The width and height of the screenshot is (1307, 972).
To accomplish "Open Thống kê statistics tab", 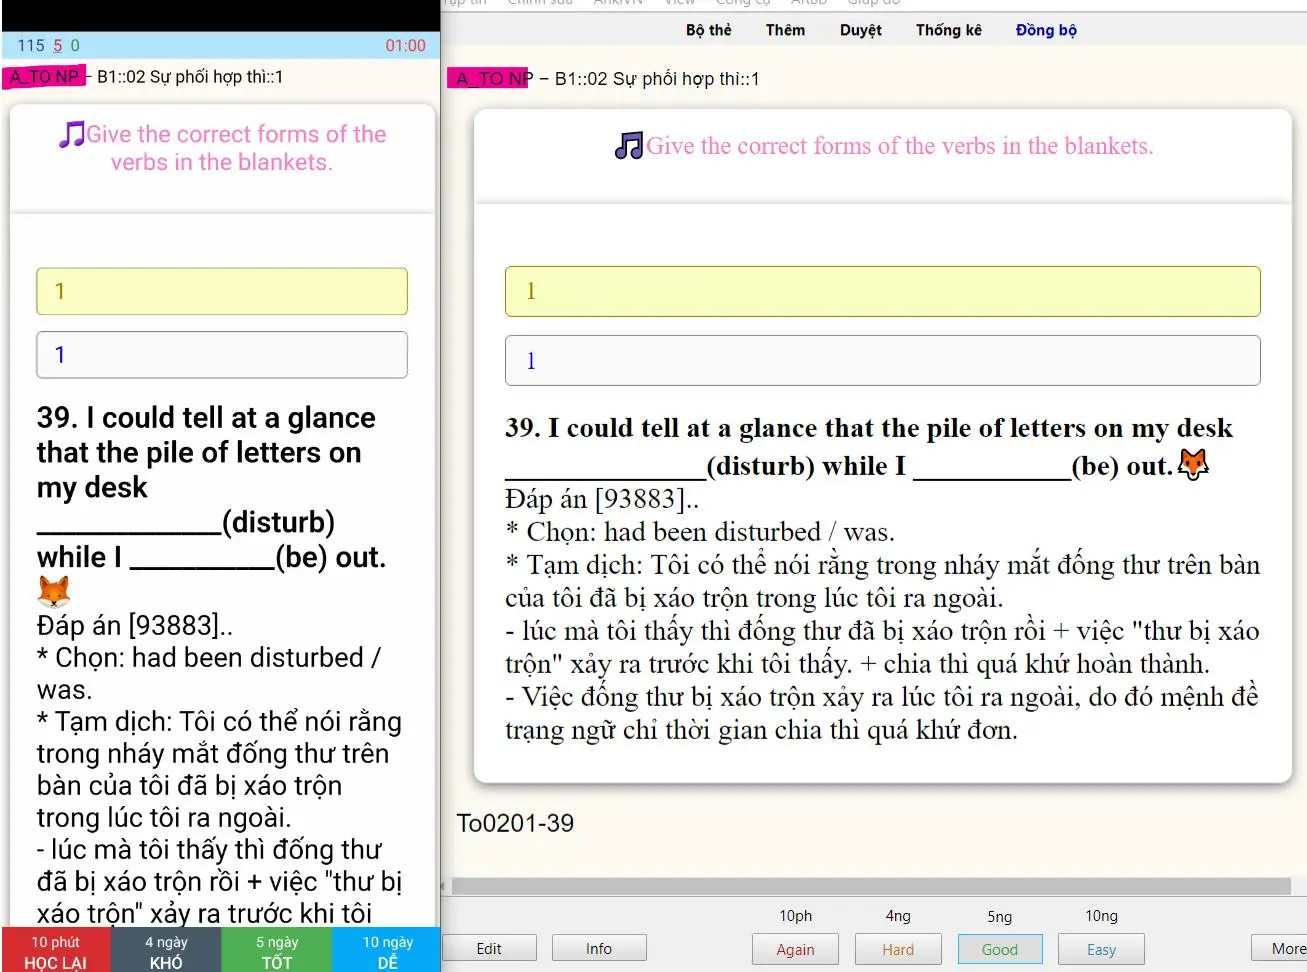I will pyautogui.click(x=948, y=30).
